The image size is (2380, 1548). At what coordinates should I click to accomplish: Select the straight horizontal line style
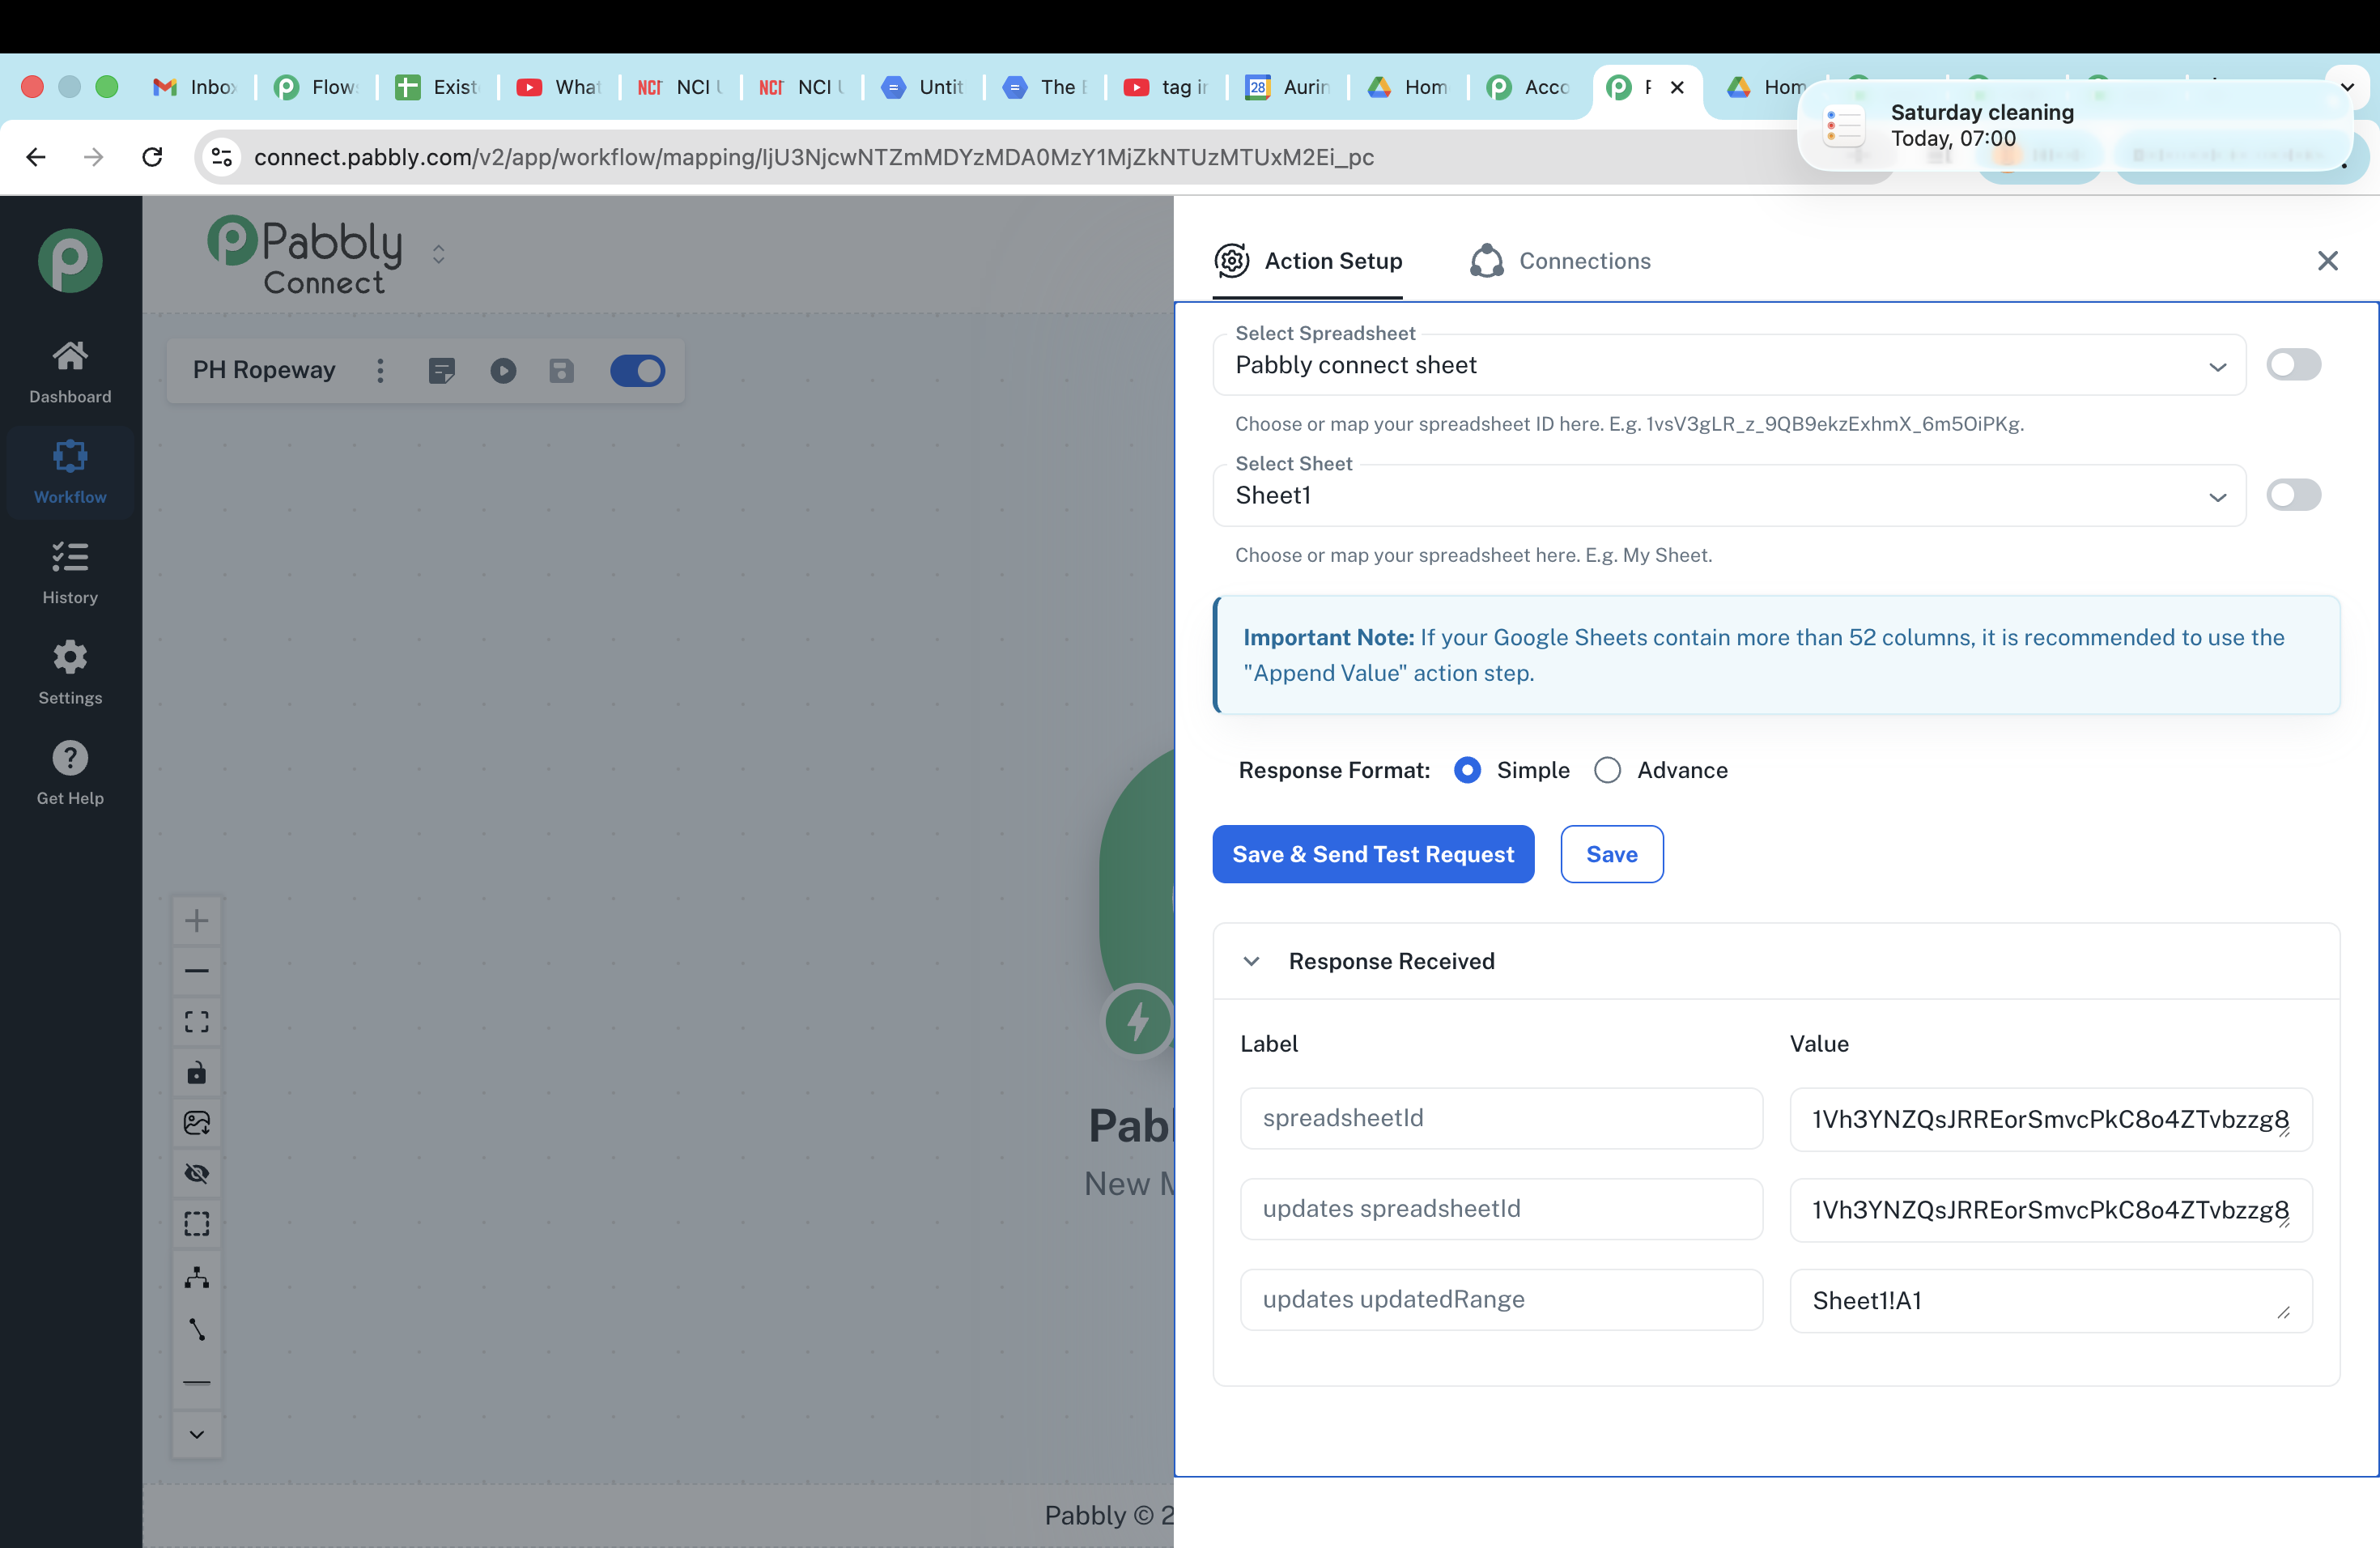197,1382
